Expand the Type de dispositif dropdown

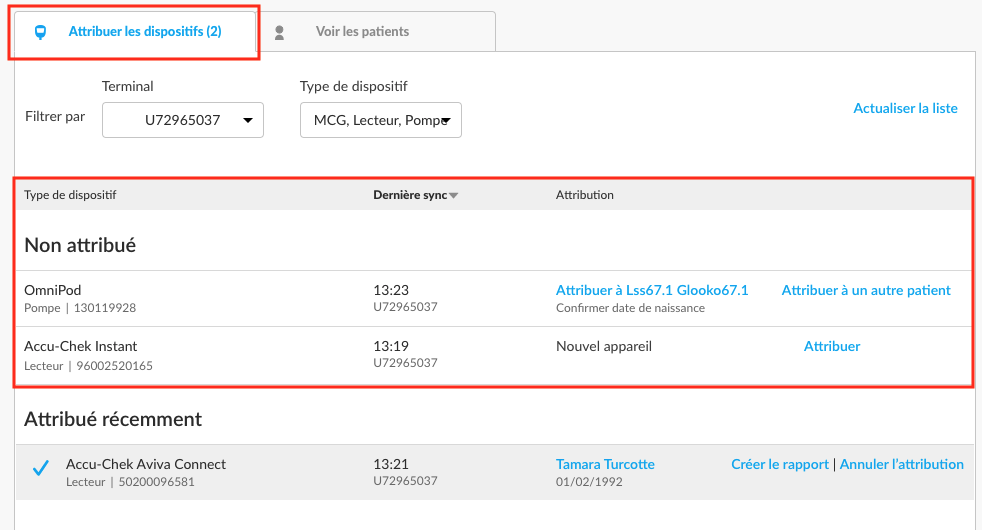tap(381, 120)
